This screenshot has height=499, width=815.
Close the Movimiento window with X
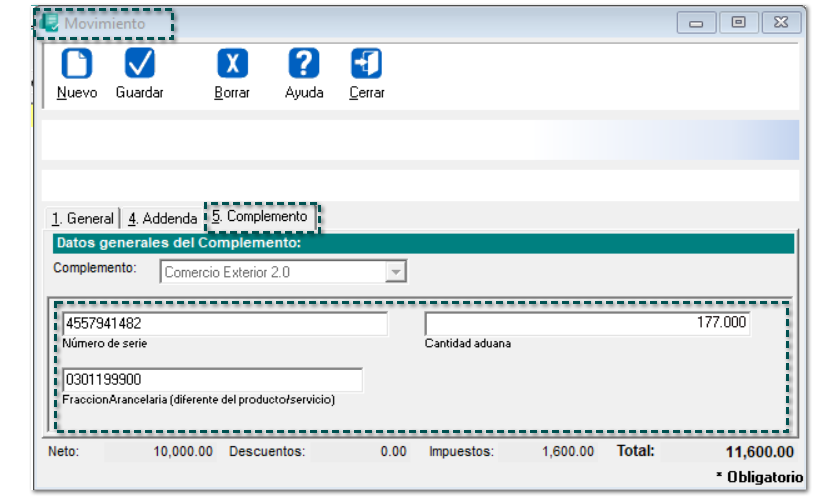(781, 23)
